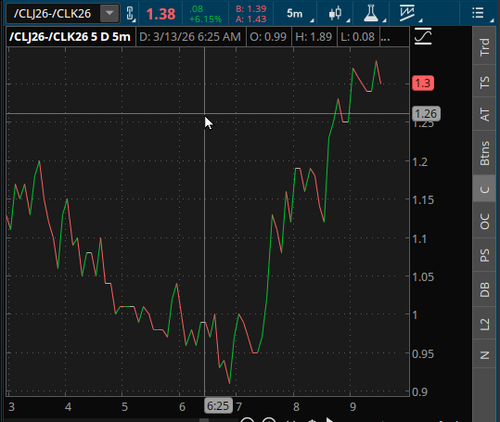Click the O: 0.99 open value
500x422 pixels.
click(x=268, y=37)
